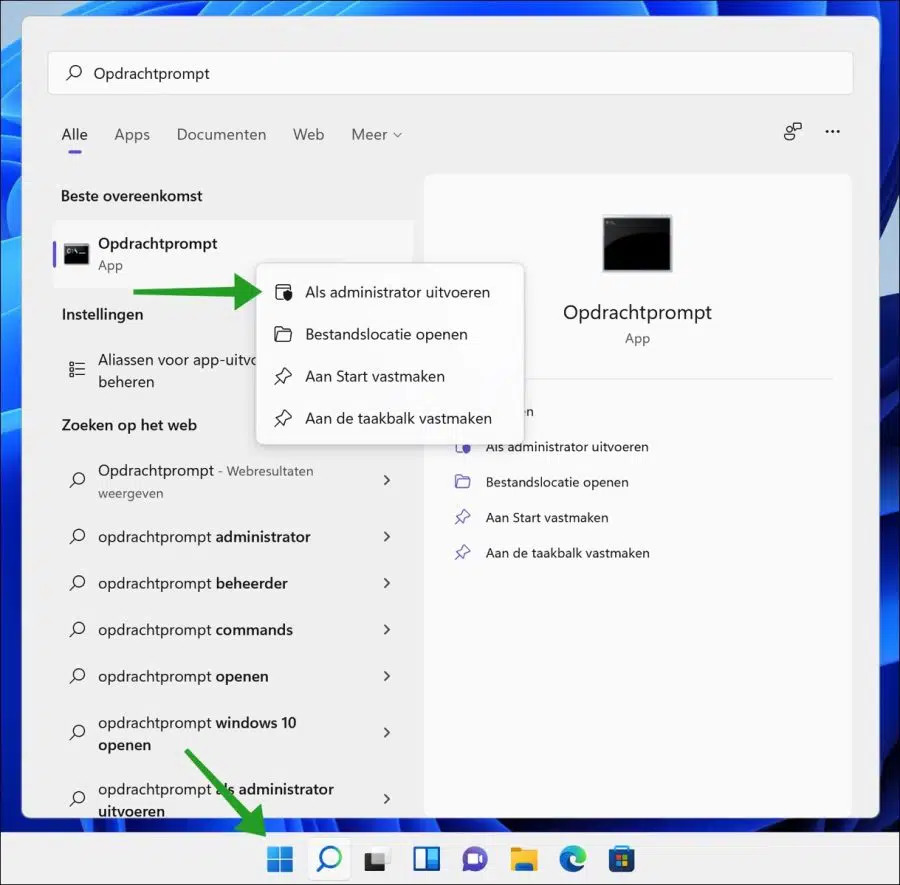This screenshot has width=900, height=885.
Task: Switch to the Documenten tab
Action: [221, 134]
